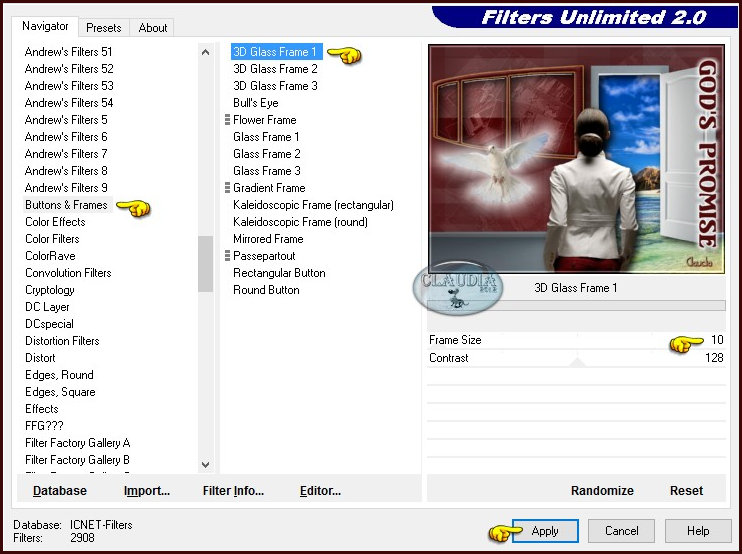This screenshot has height=554, width=742.
Task: Cancel the Filters Unlimited dialog
Action: tap(621, 531)
